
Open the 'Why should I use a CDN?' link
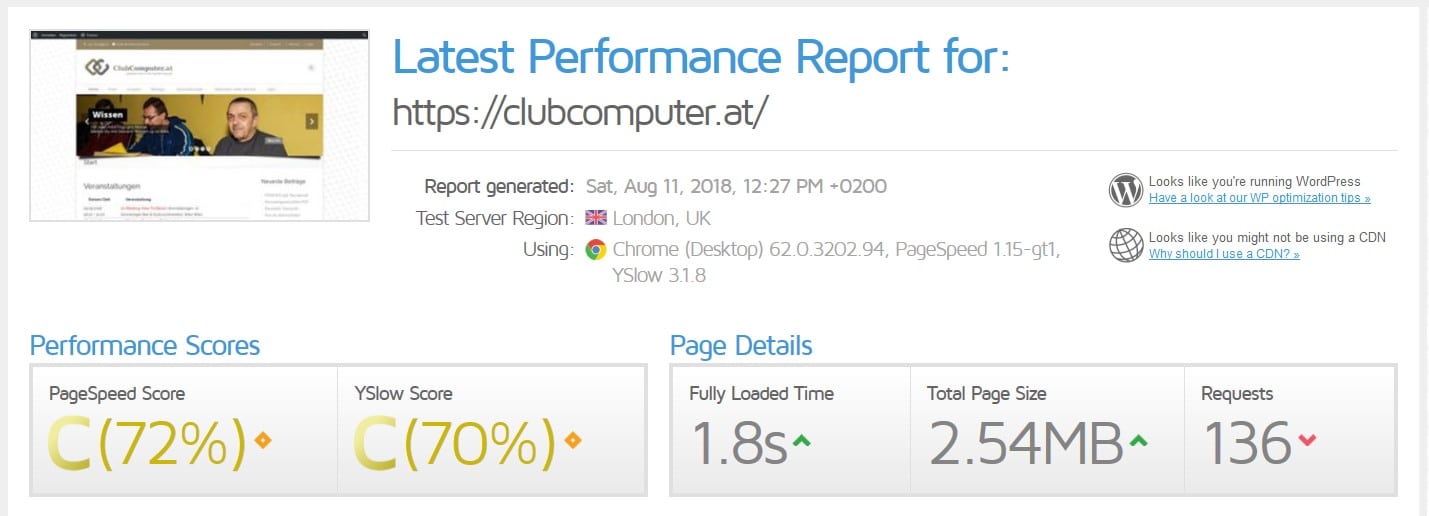(1224, 254)
